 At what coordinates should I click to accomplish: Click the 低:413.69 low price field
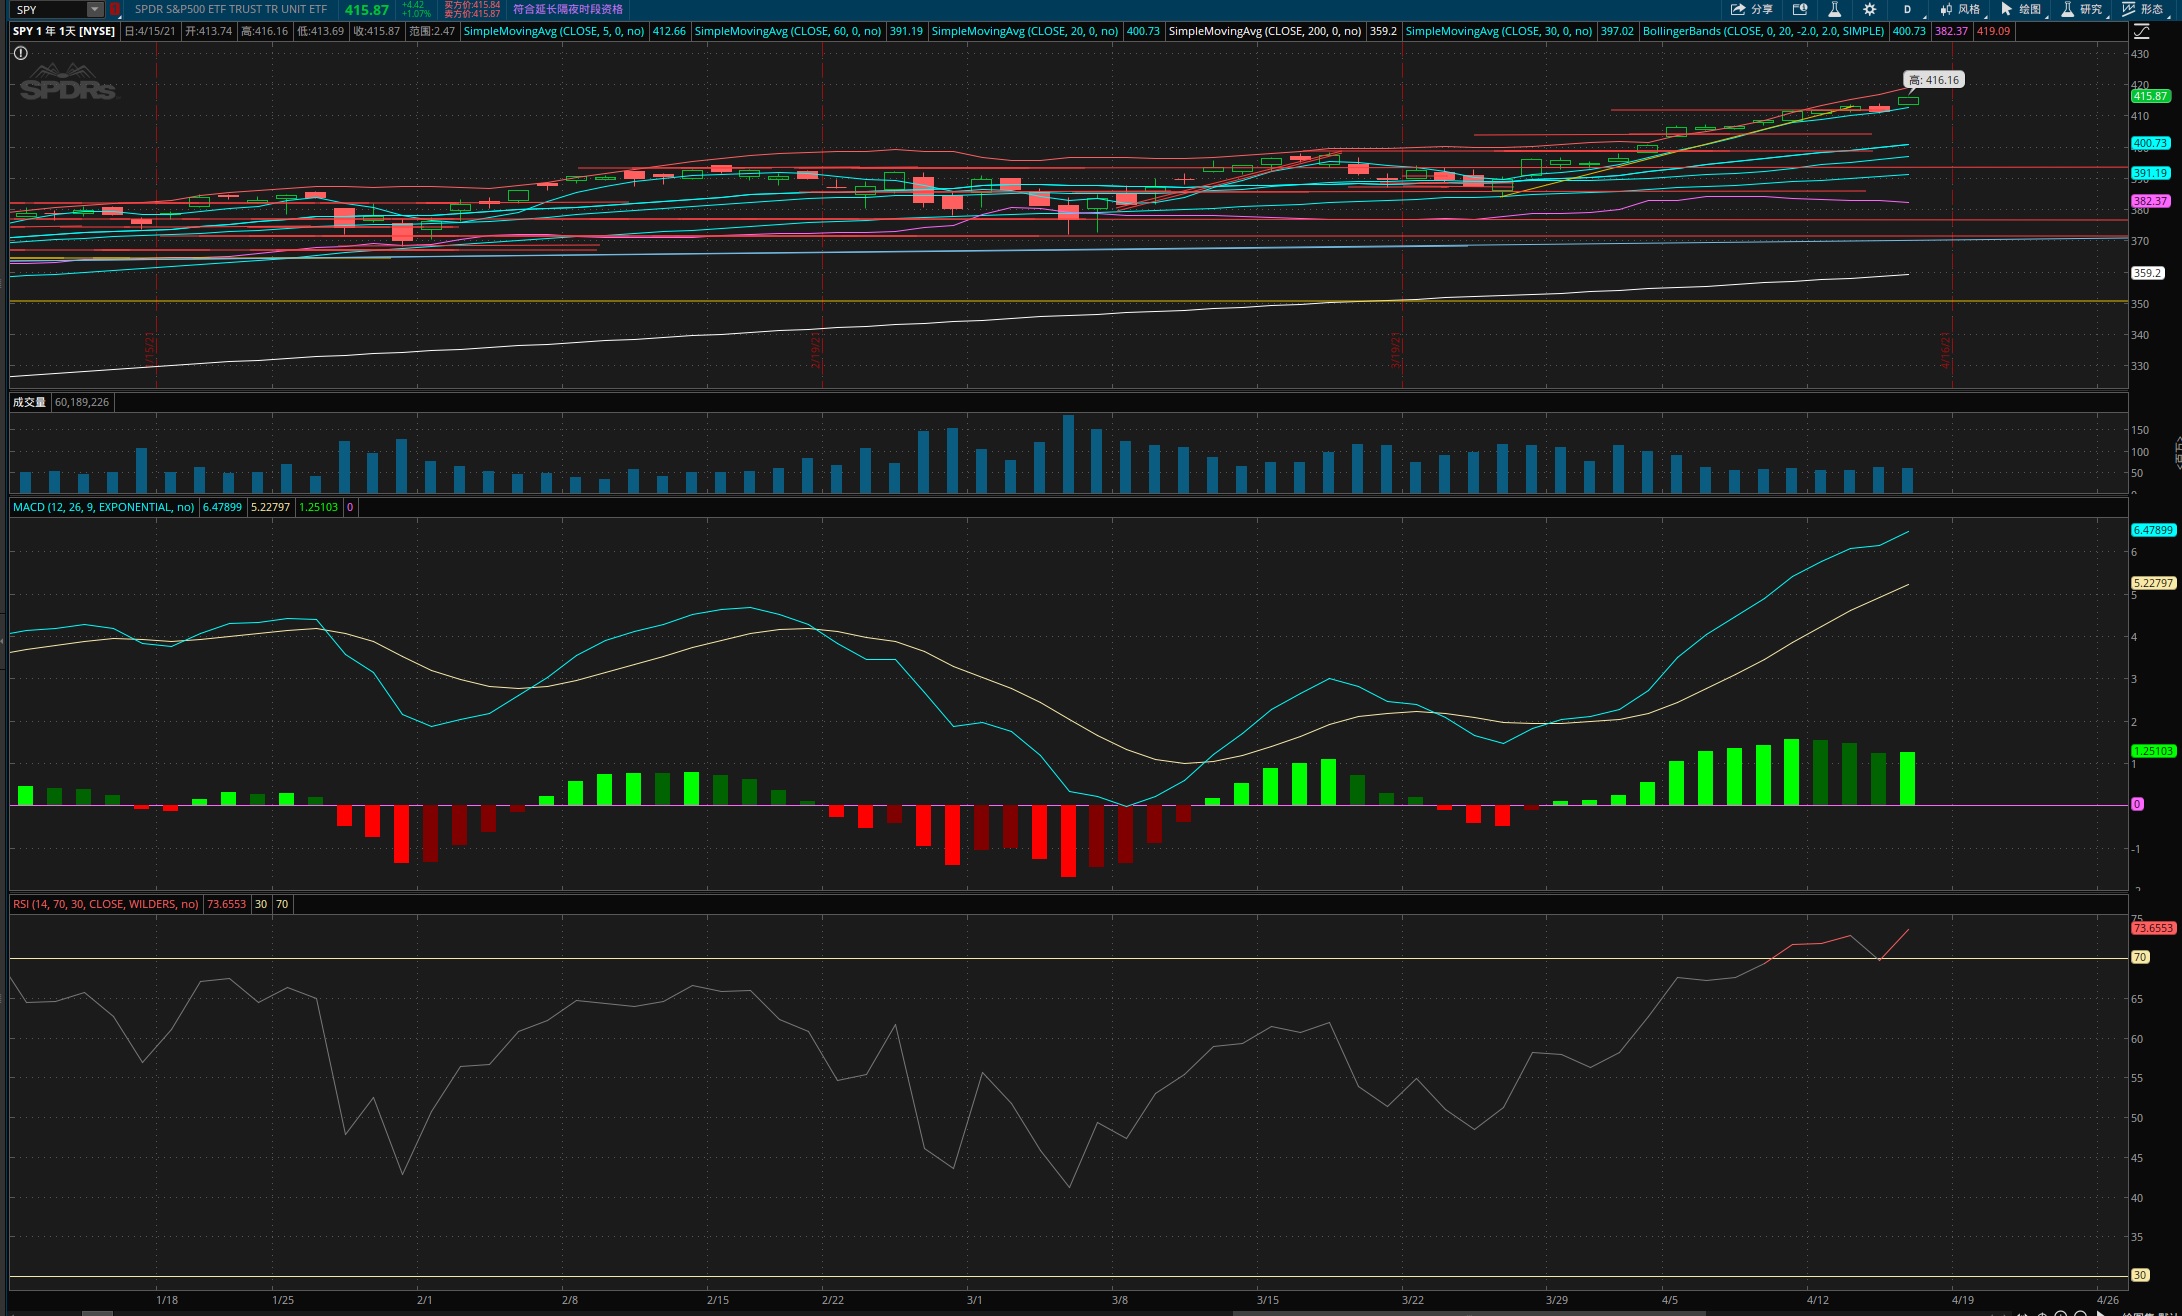coord(320,31)
